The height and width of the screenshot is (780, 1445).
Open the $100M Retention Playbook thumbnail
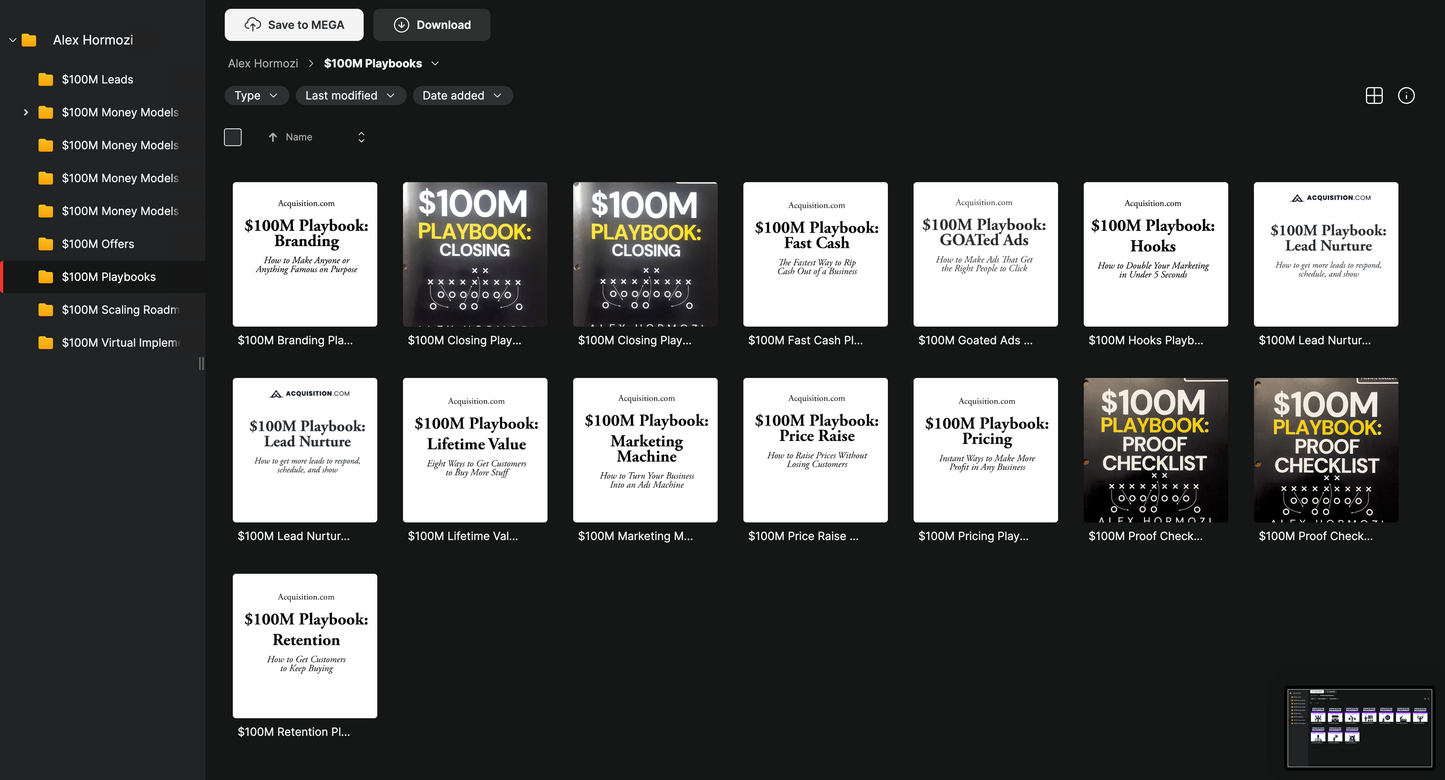pos(305,645)
